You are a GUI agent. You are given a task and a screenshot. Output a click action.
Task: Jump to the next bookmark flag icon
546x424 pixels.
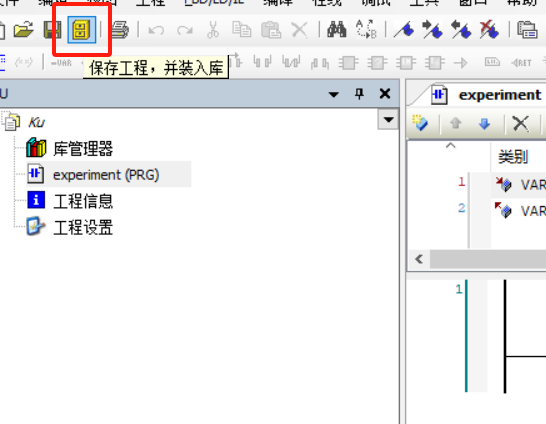[432, 30]
